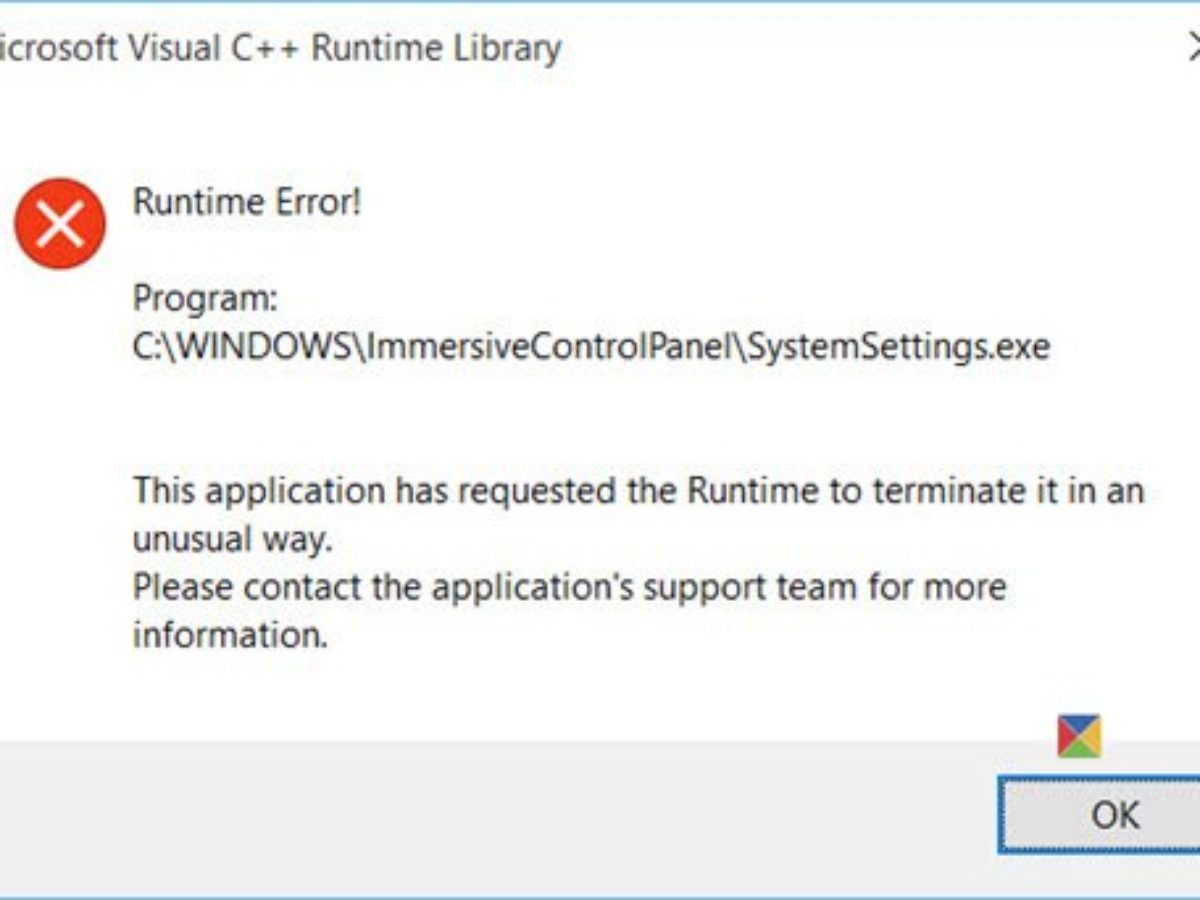Click "C:\WINDOWS" at the path start
Screen dimensions: 1200x900
tap(244, 347)
